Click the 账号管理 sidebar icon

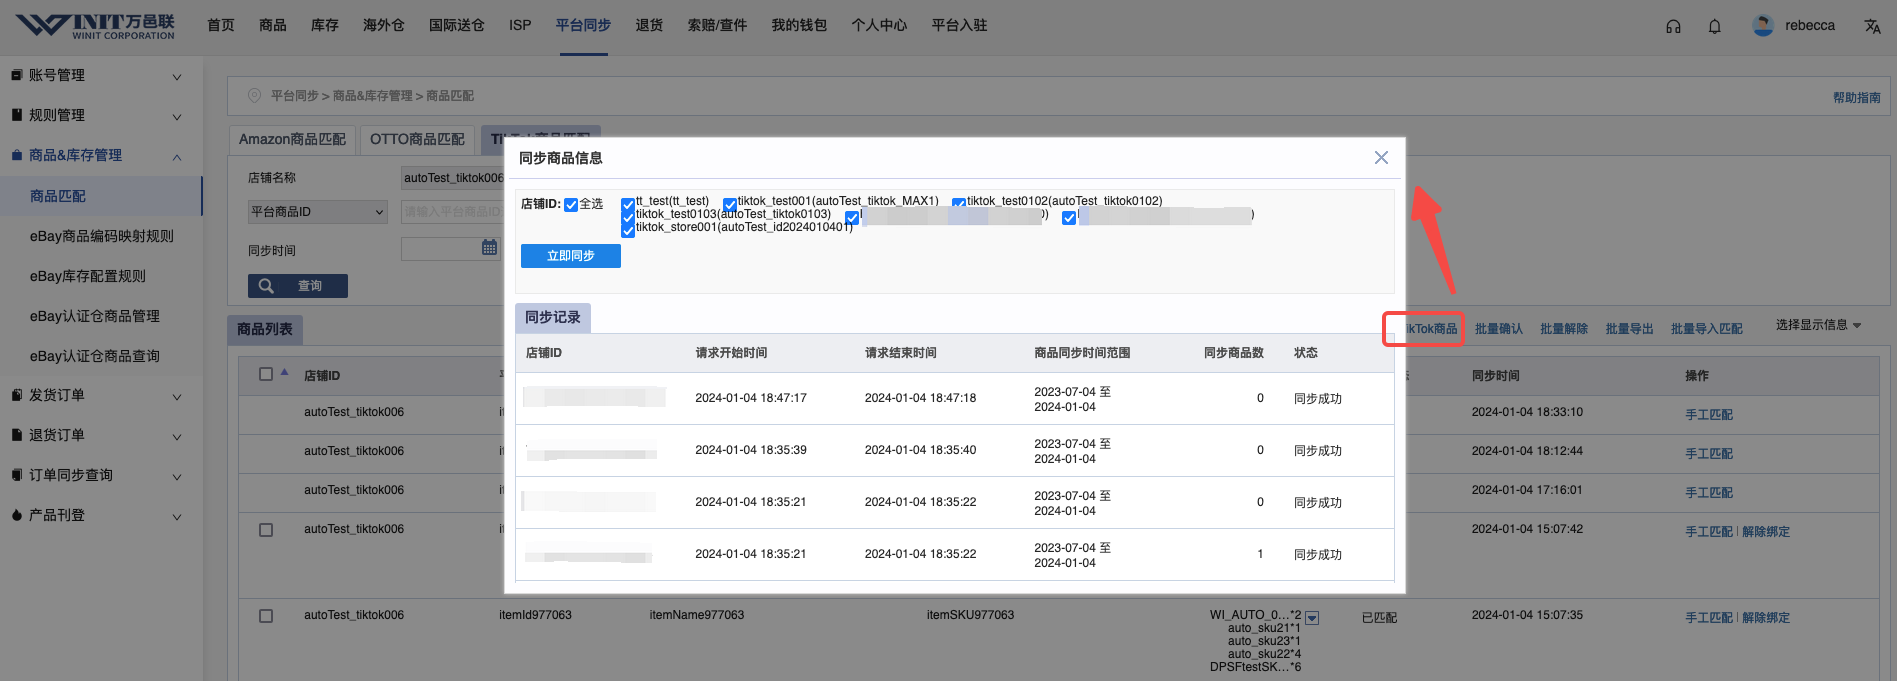pyautogui.click(x=16, y=75)
